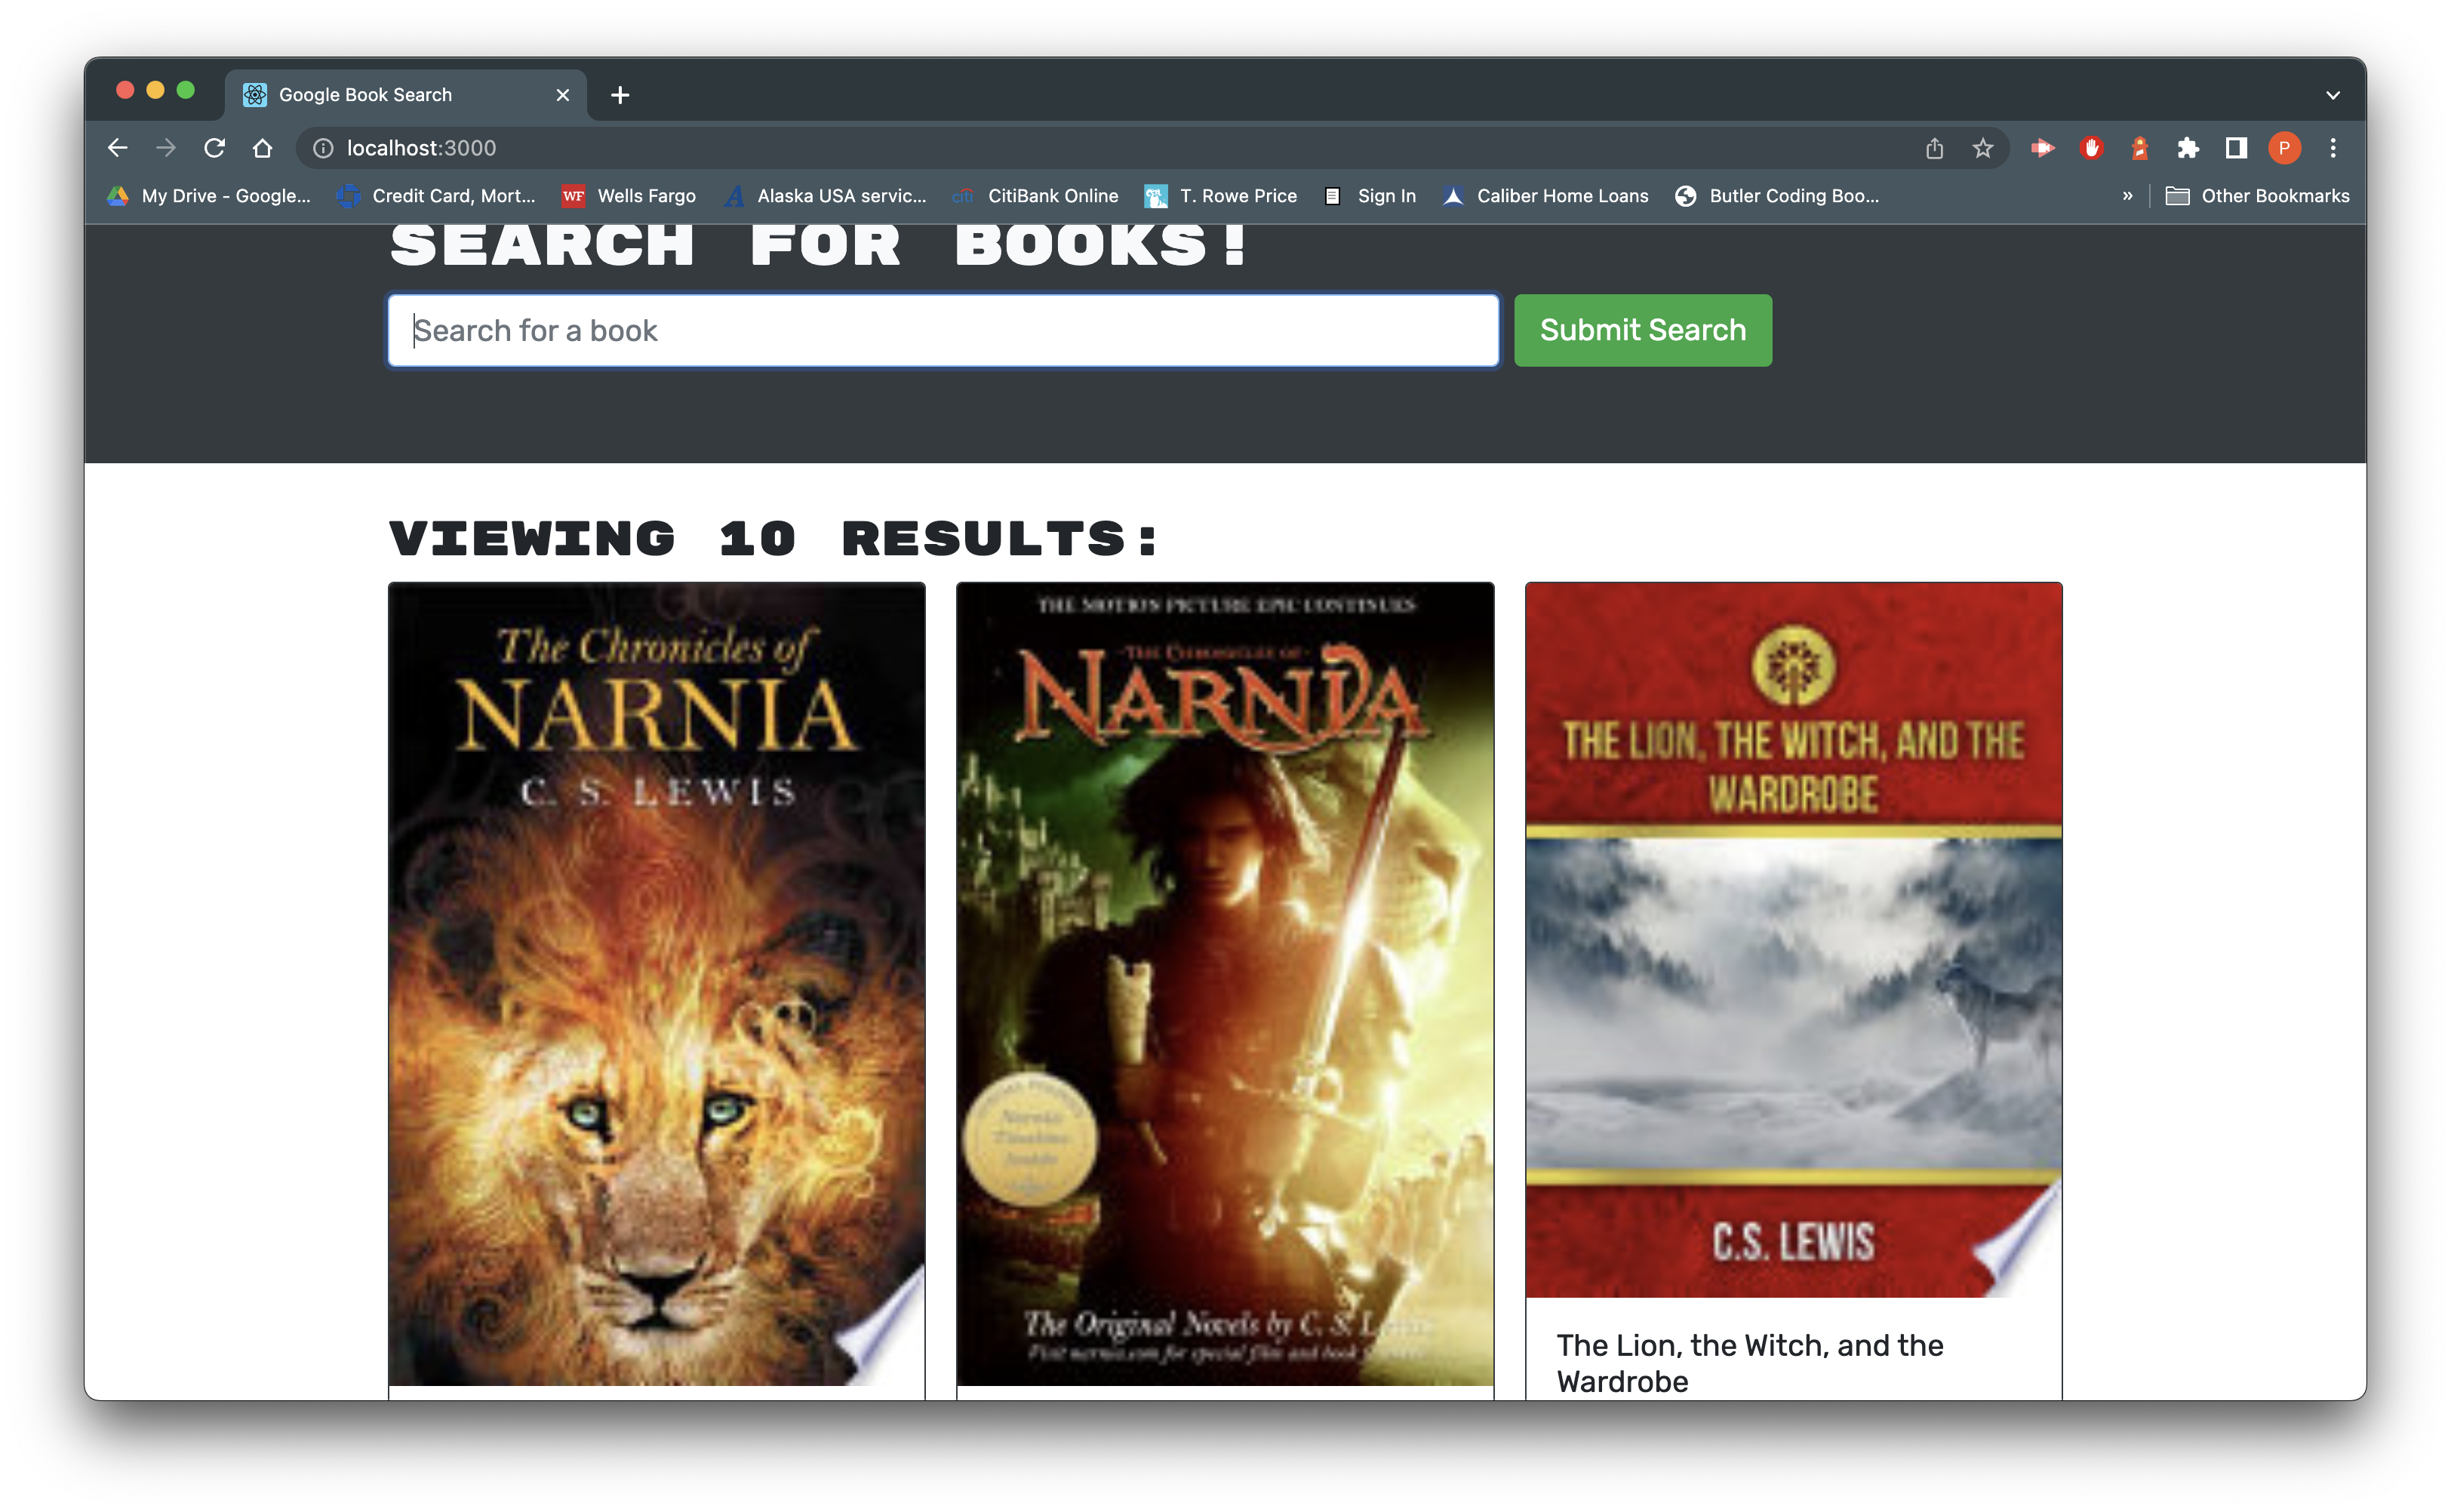Bookmark this page with the star icon
Screen dimensions: 2451x1512
click(x=1983, y=148)
